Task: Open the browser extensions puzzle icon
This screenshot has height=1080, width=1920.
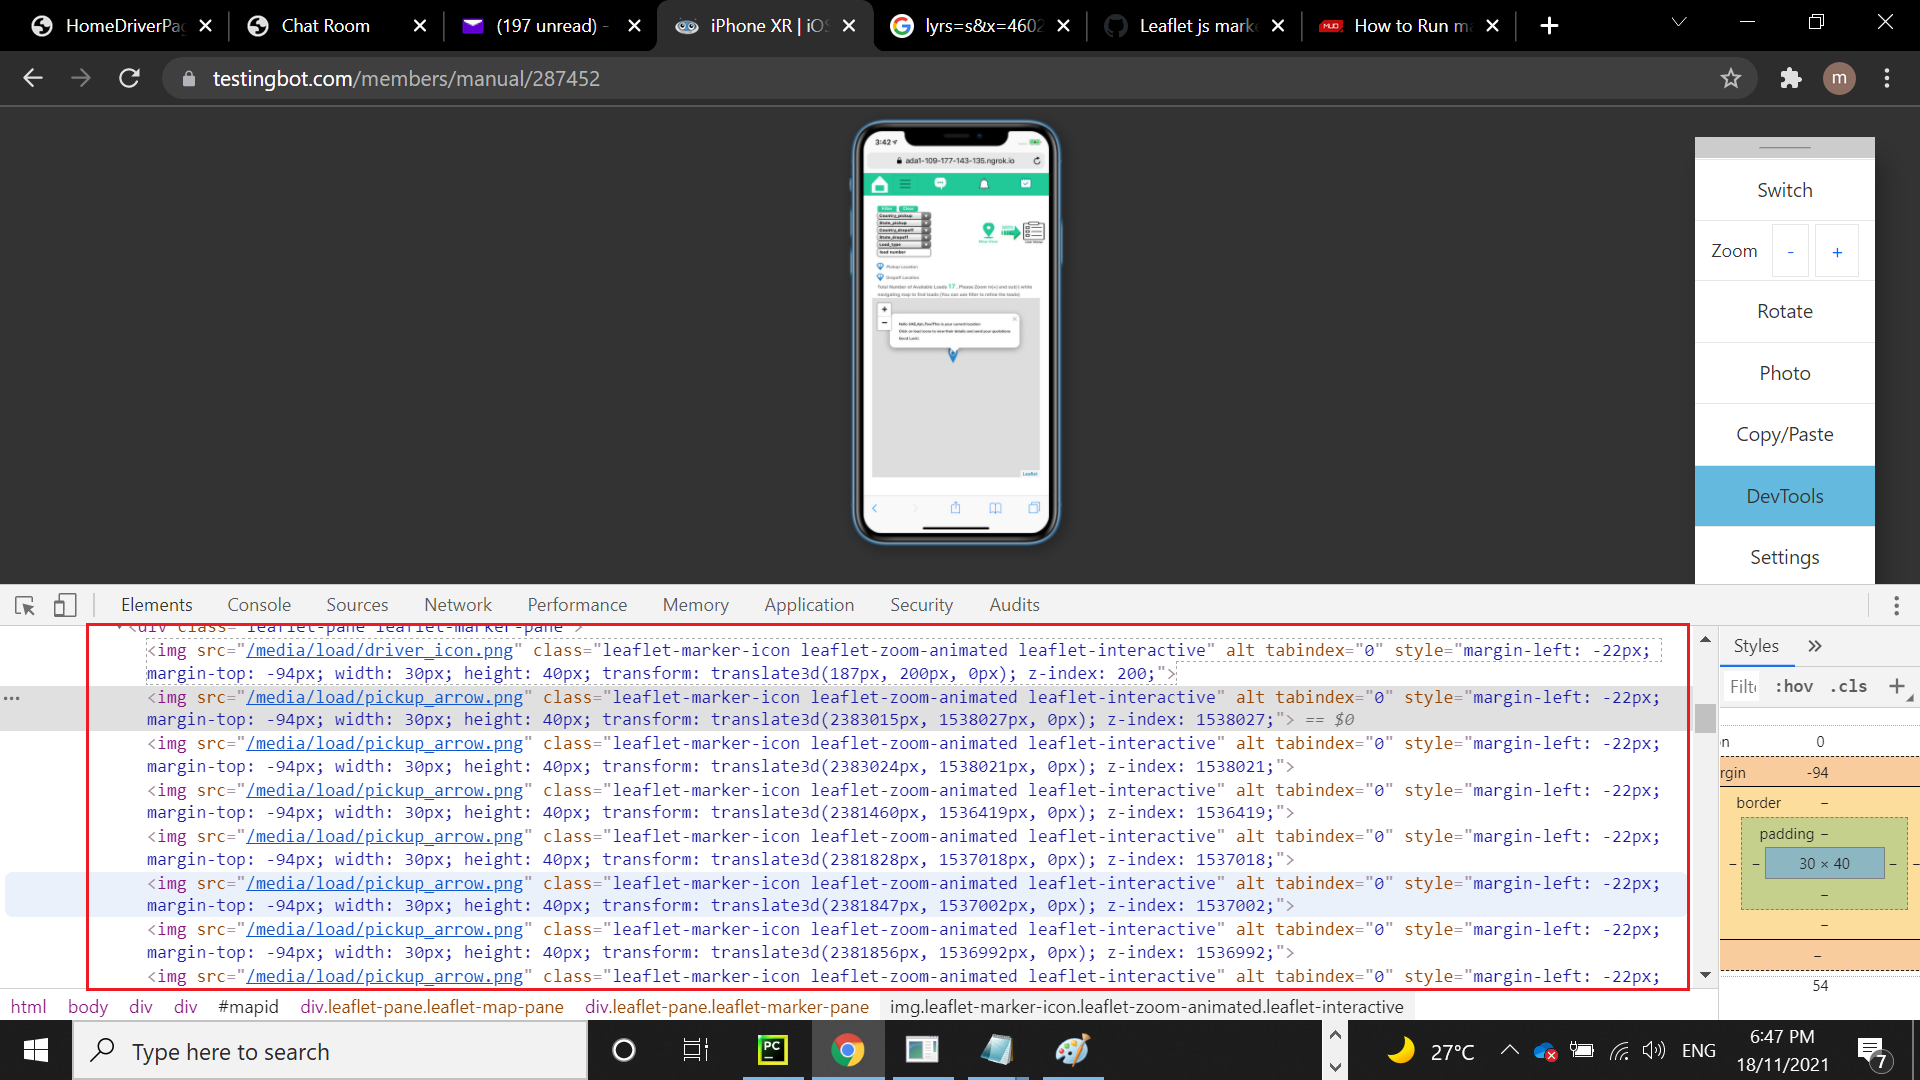Action: click(x=1790, y=78)
